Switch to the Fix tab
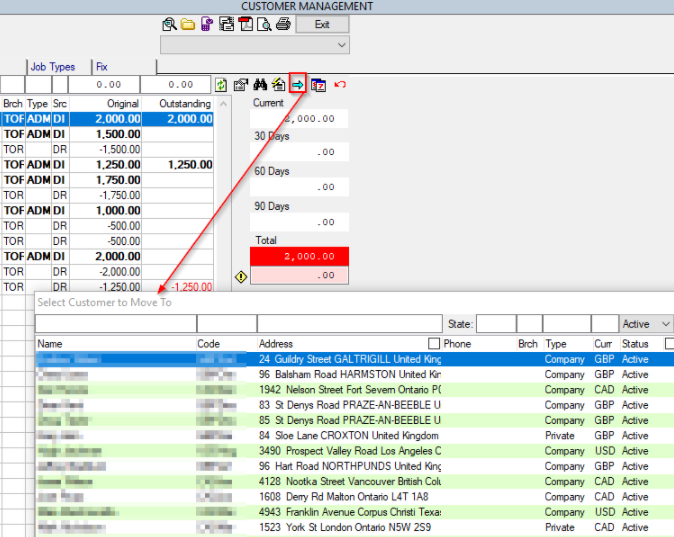674x537 pixels. pos(101,67)
